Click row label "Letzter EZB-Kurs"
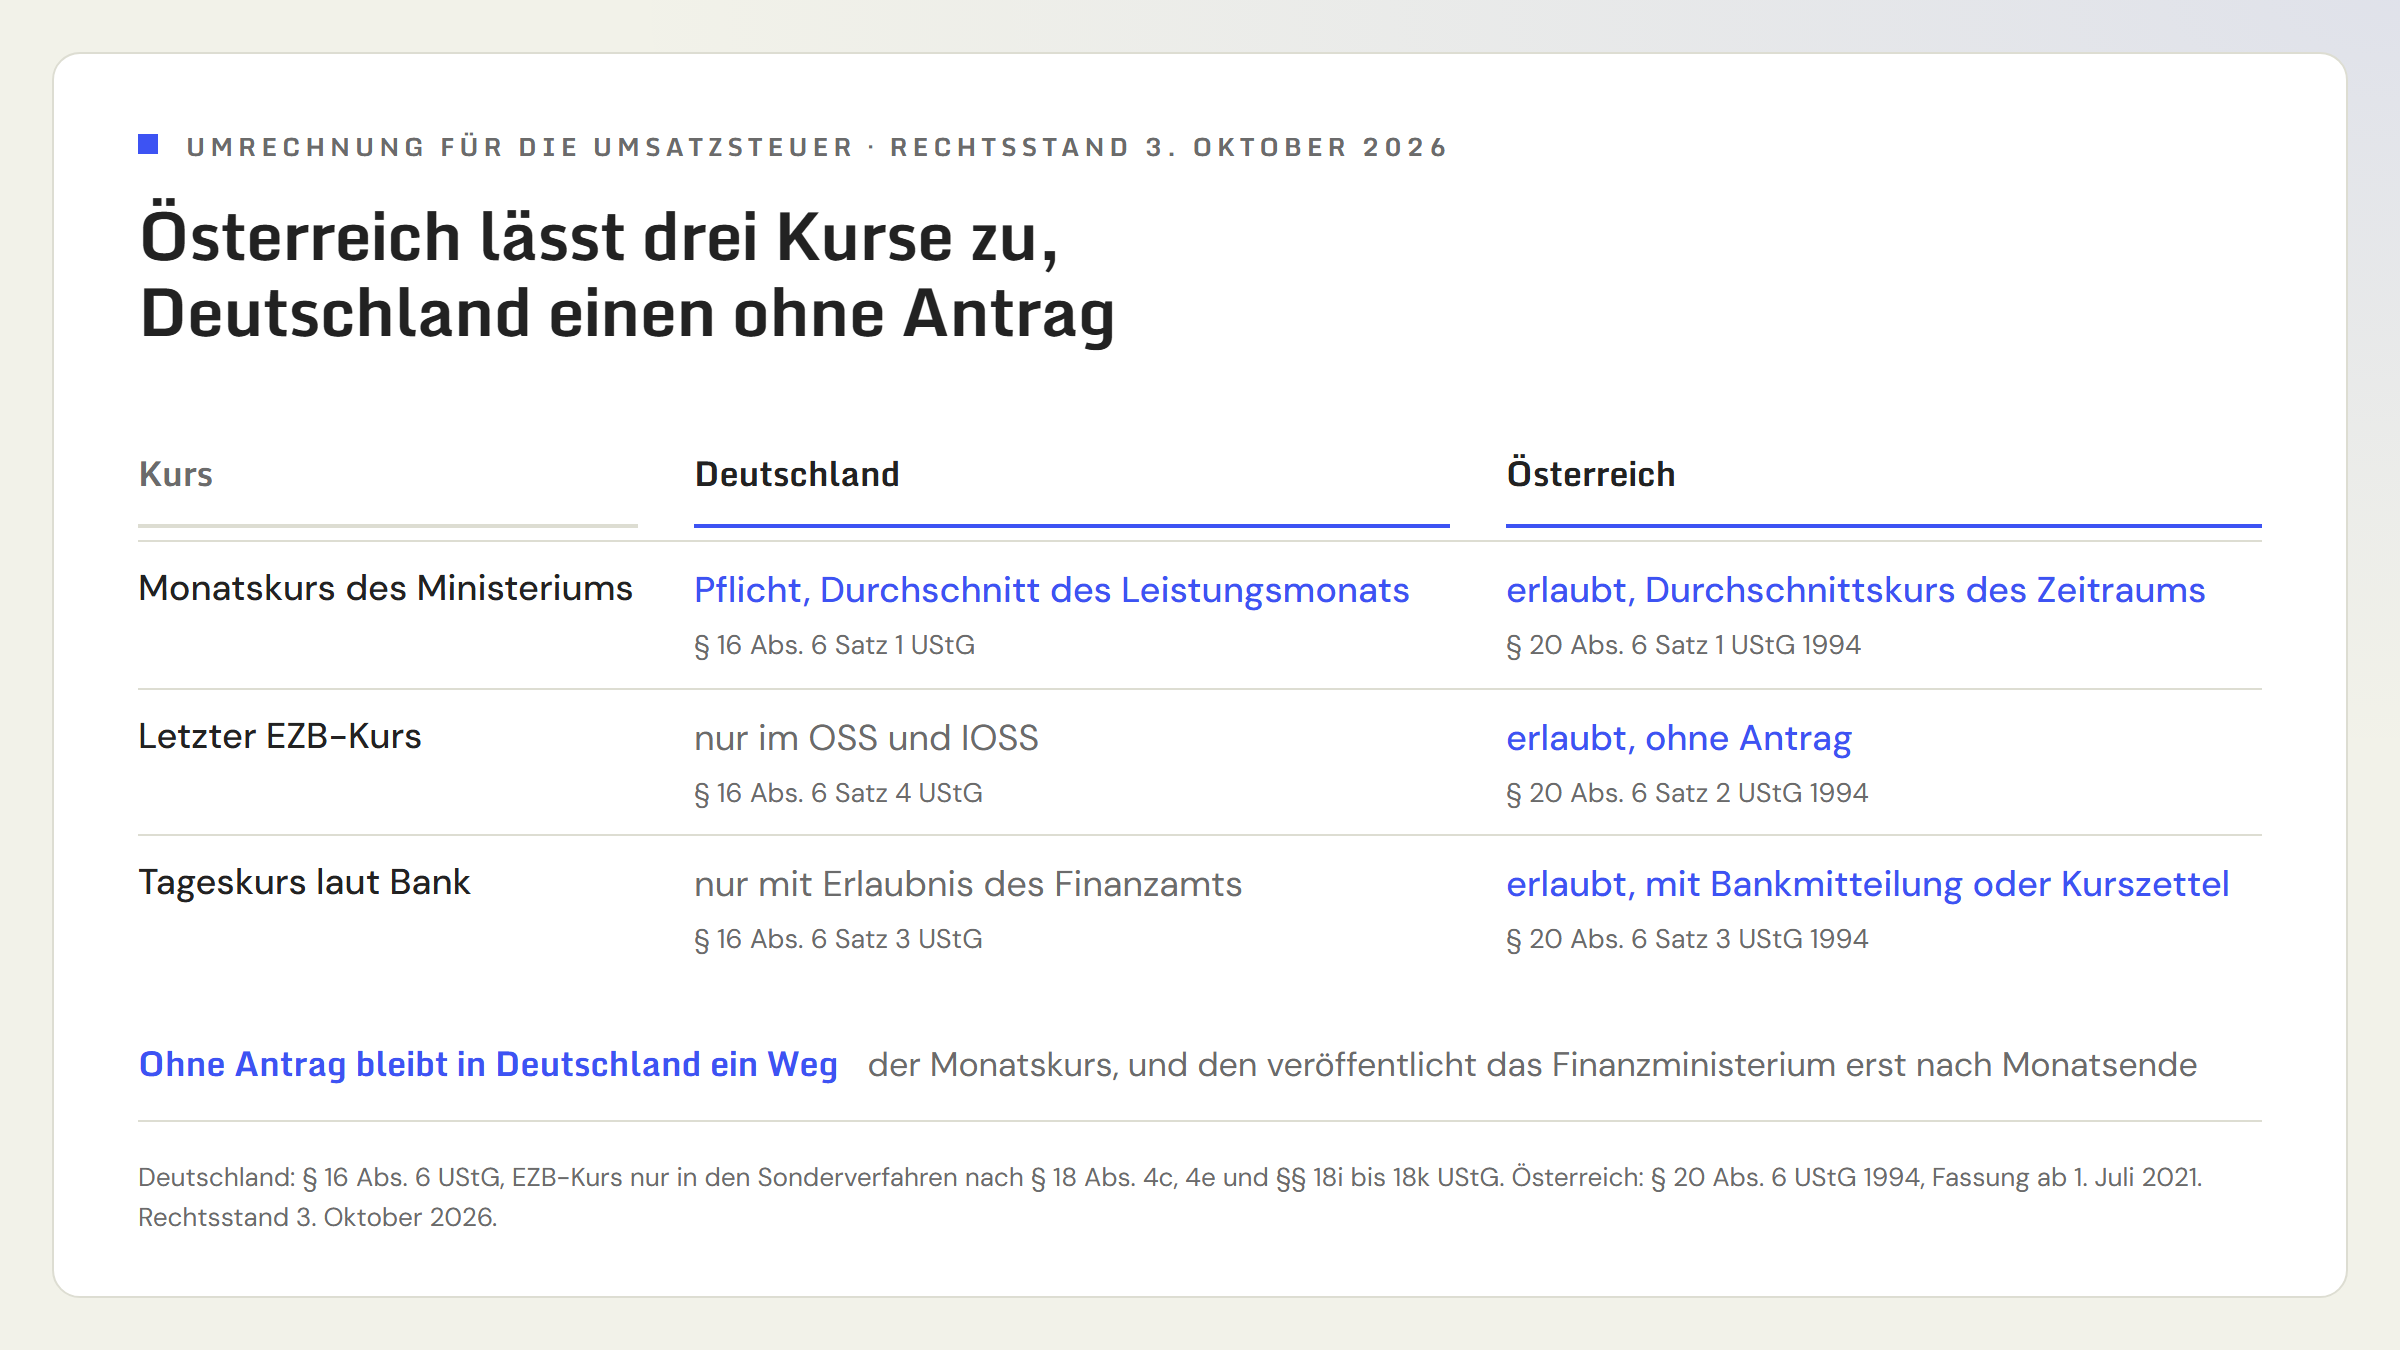The image size is (2400, 1350). pyautogui.click(x=280, y=736)
